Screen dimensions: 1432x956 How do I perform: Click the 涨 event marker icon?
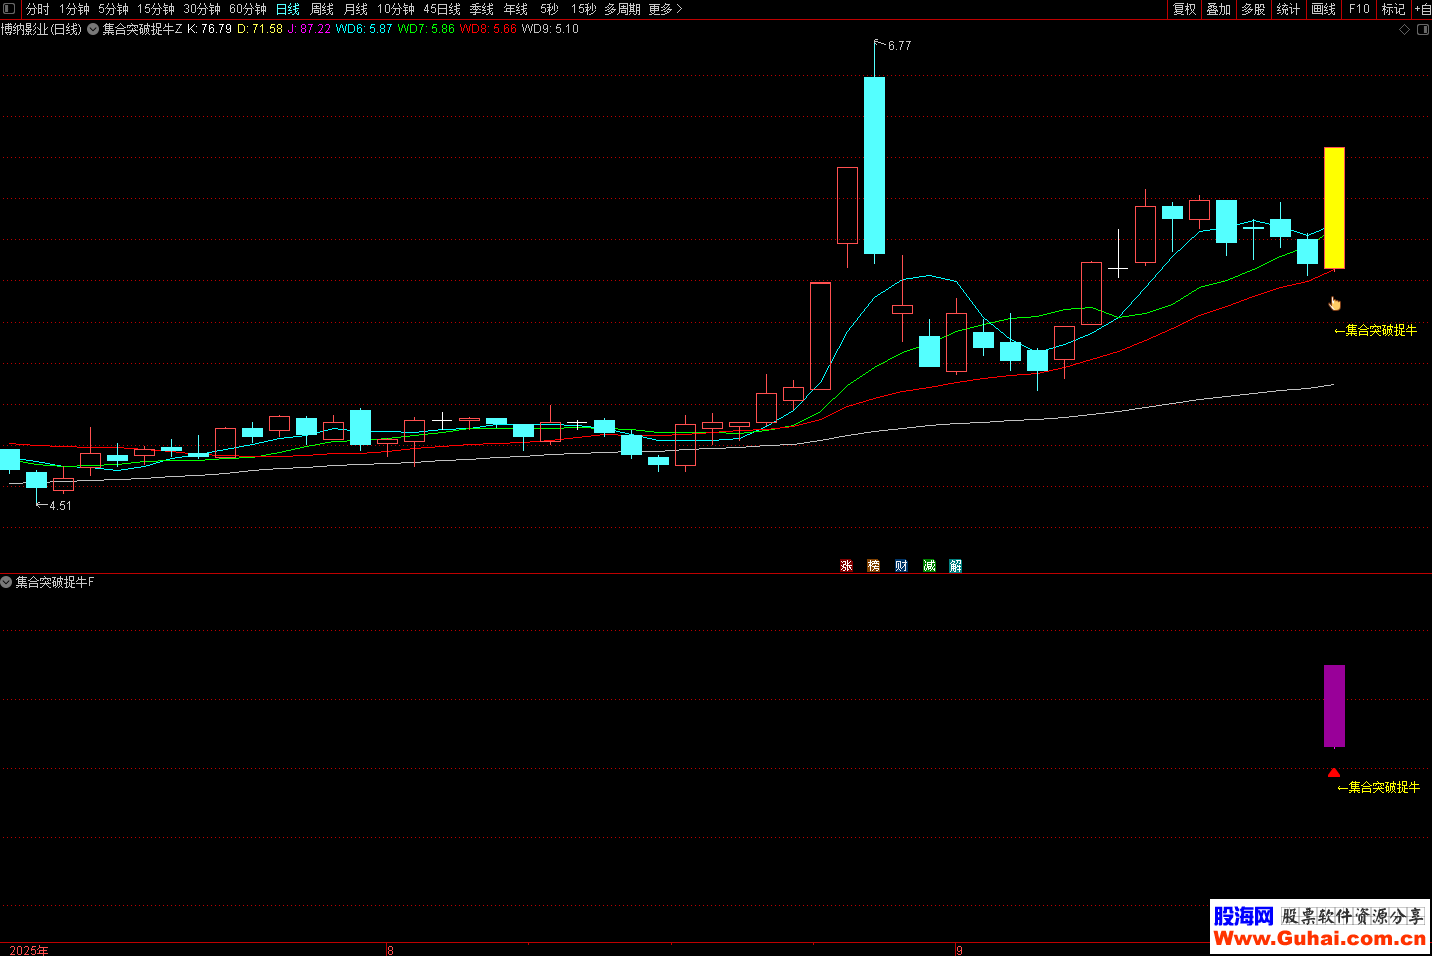[x=846, y=566]
